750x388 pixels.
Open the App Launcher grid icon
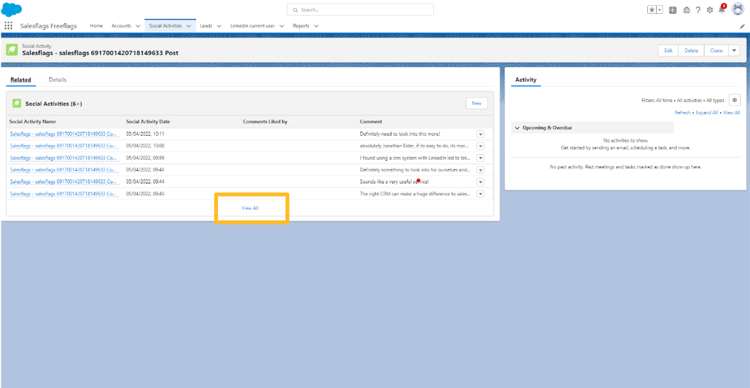(x=8, y=26)
